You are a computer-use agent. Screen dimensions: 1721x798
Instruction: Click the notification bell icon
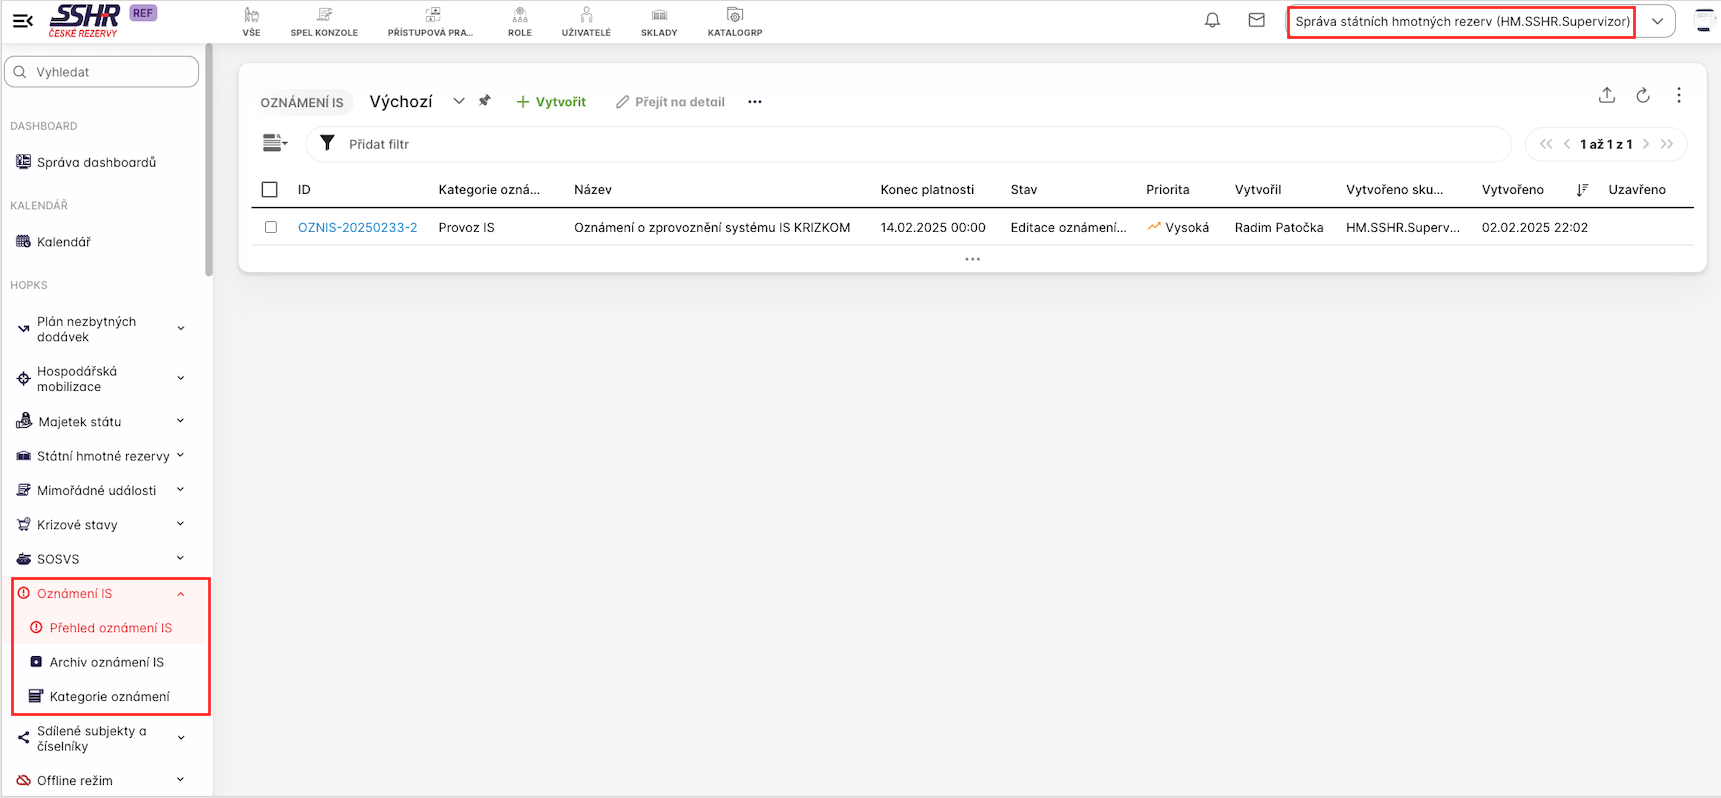[x=1212, y=20]
